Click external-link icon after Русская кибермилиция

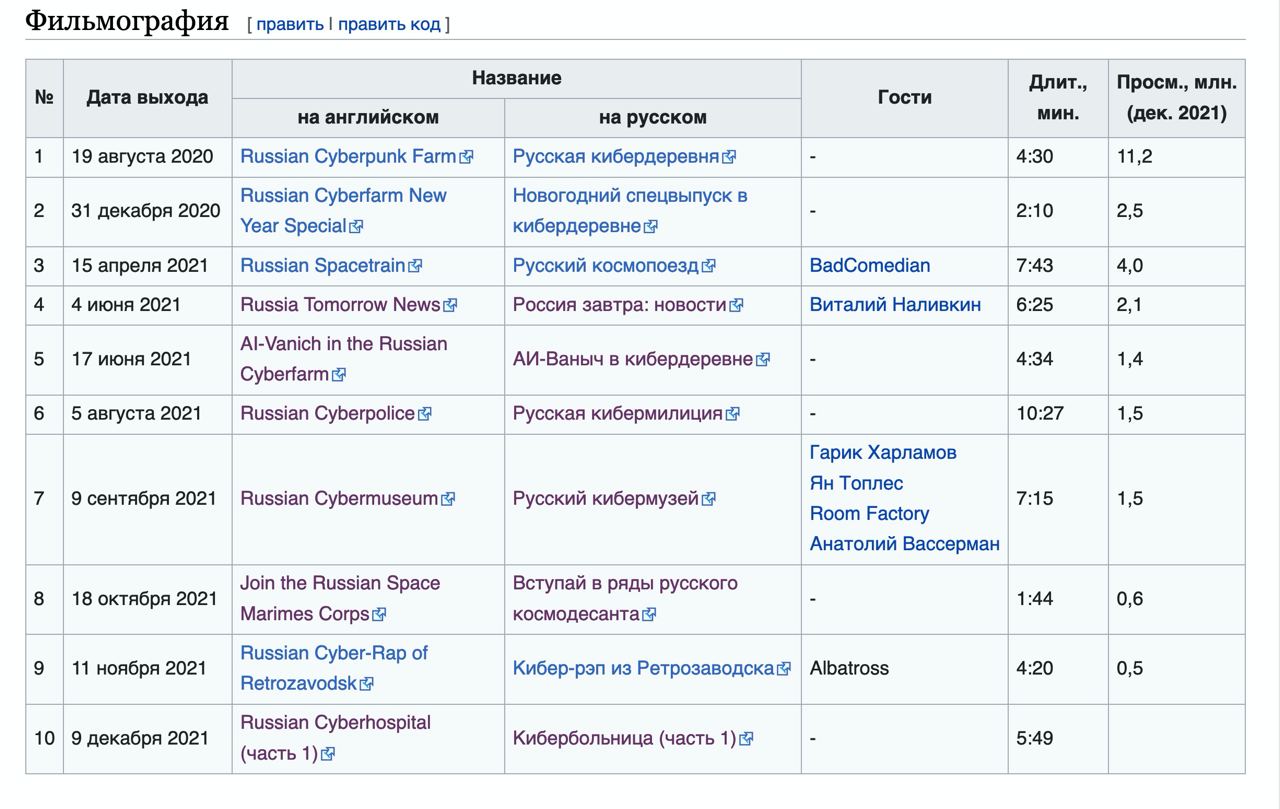coord(732,414)
